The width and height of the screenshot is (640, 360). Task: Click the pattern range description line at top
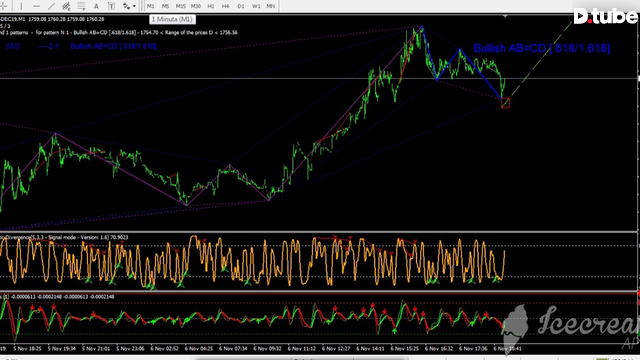pyautogui.click(x=119, y=32)
